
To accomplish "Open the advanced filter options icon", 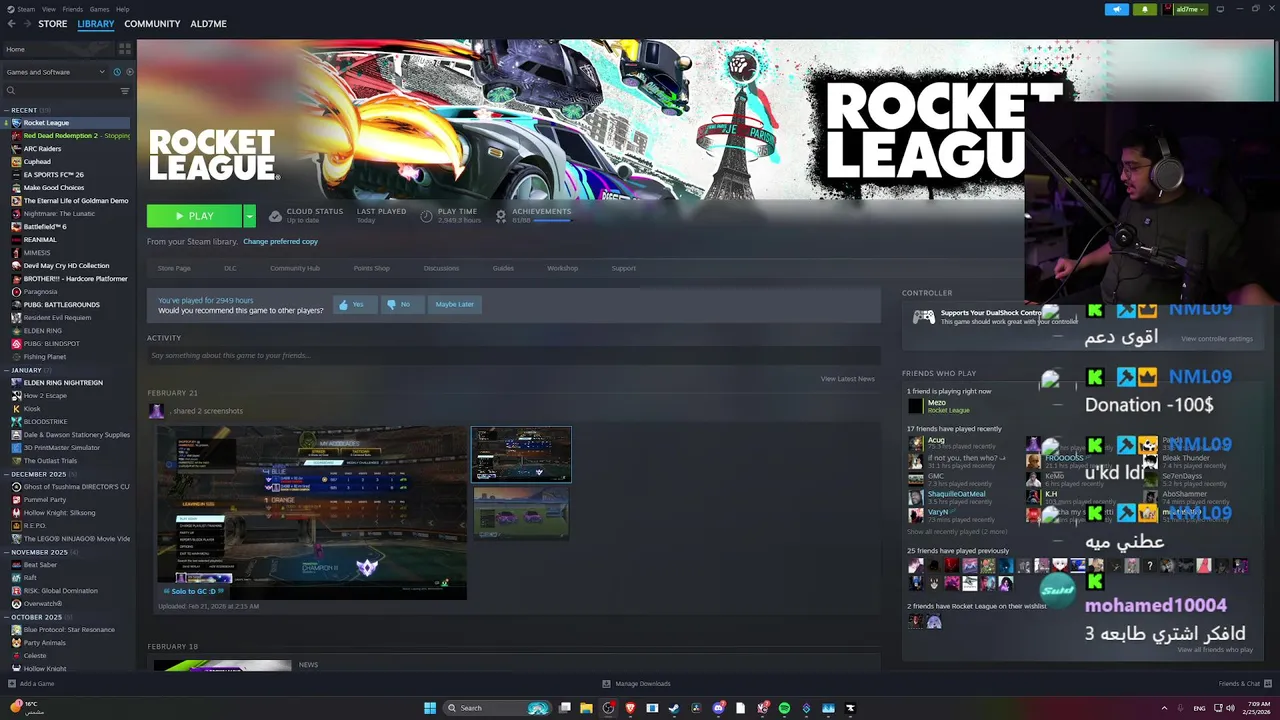I will (125, 91).
